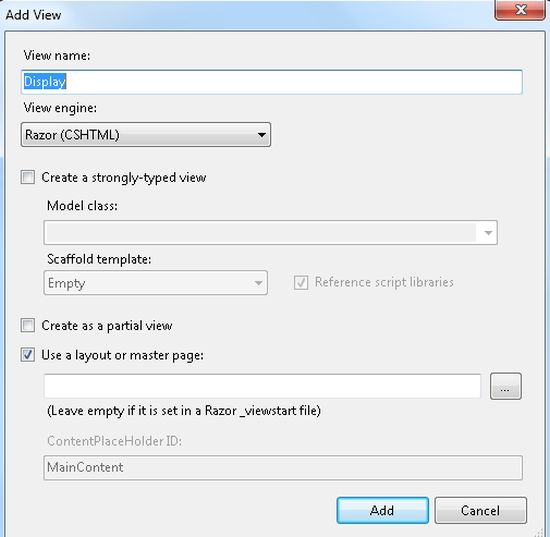Click the arrow on the View engine dropdown
Viewport: 550px width, 537px height.
coord(261,135)
